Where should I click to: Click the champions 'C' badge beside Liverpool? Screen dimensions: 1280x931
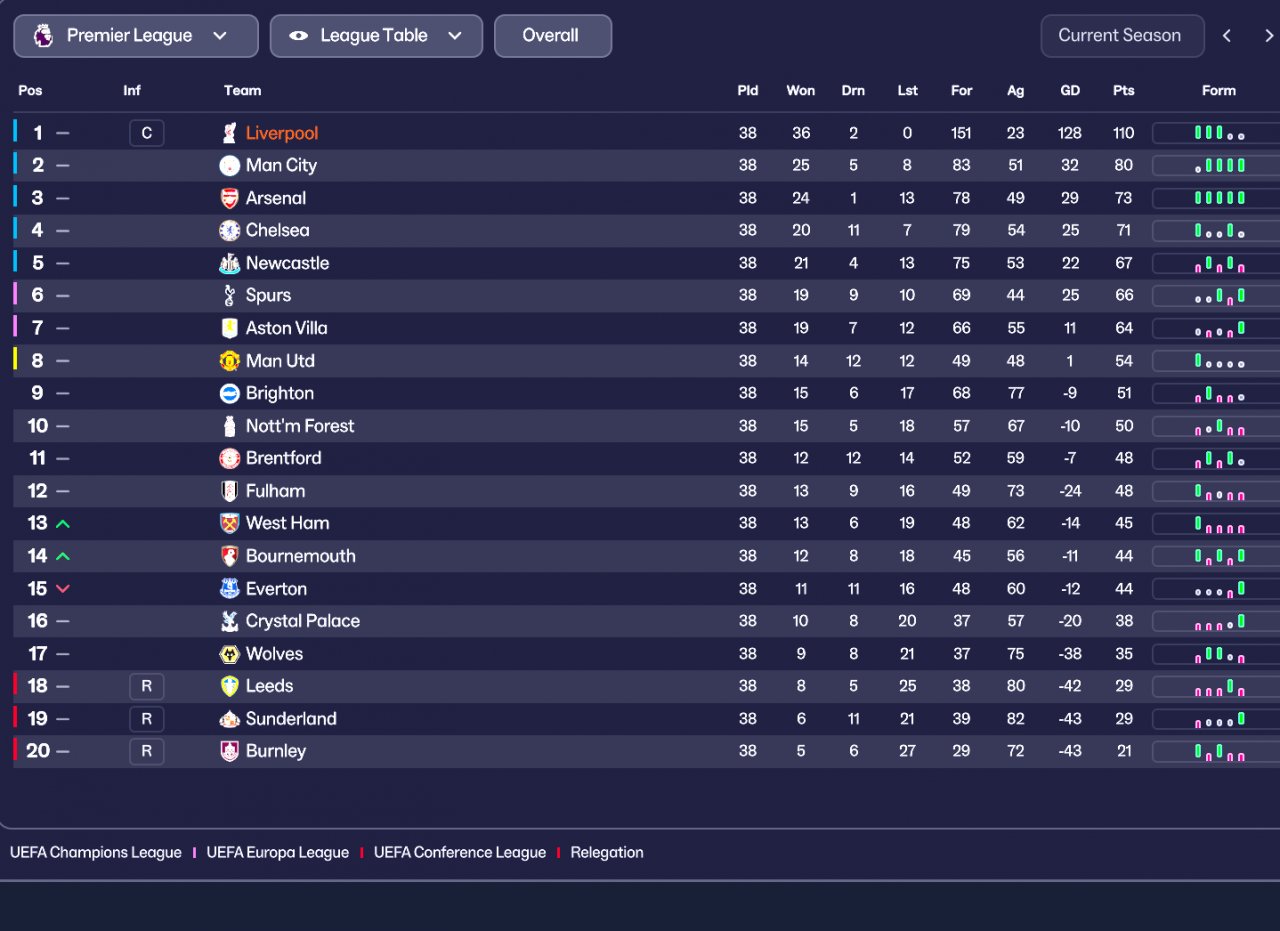point(146,133)
